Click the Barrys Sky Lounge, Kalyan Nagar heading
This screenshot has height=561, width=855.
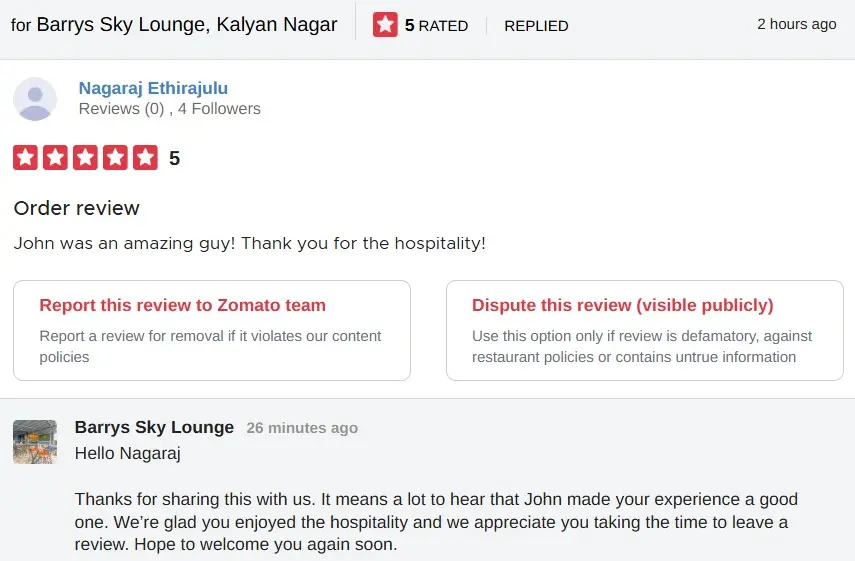(187, 25)
